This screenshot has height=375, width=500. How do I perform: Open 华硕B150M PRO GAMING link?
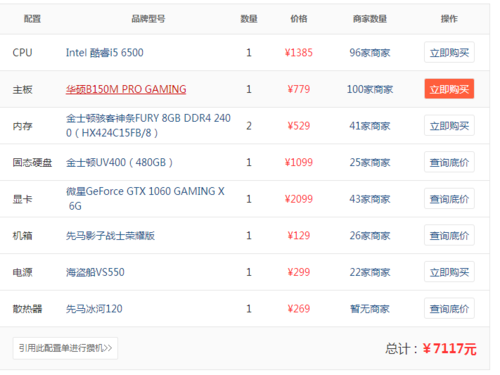point(126,89)
